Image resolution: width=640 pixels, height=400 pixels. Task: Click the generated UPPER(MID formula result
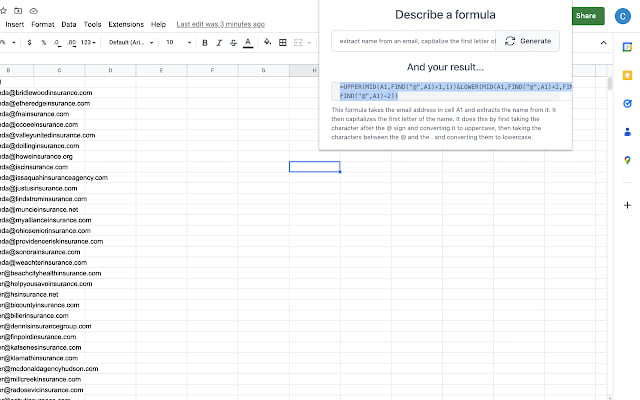pyautogui.click(x=451, y=91)
